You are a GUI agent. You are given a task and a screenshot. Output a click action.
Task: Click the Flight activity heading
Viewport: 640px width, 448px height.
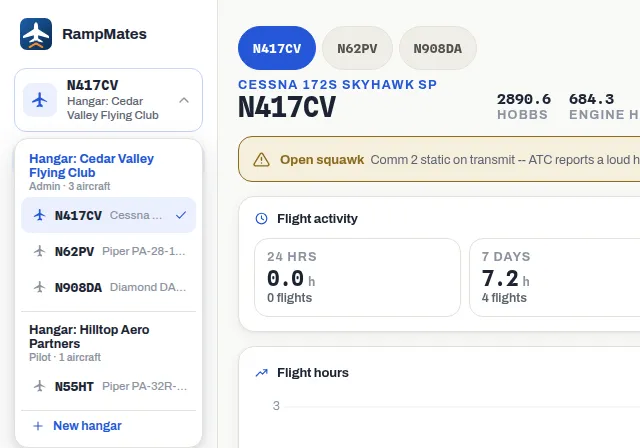tap(317, 219)
